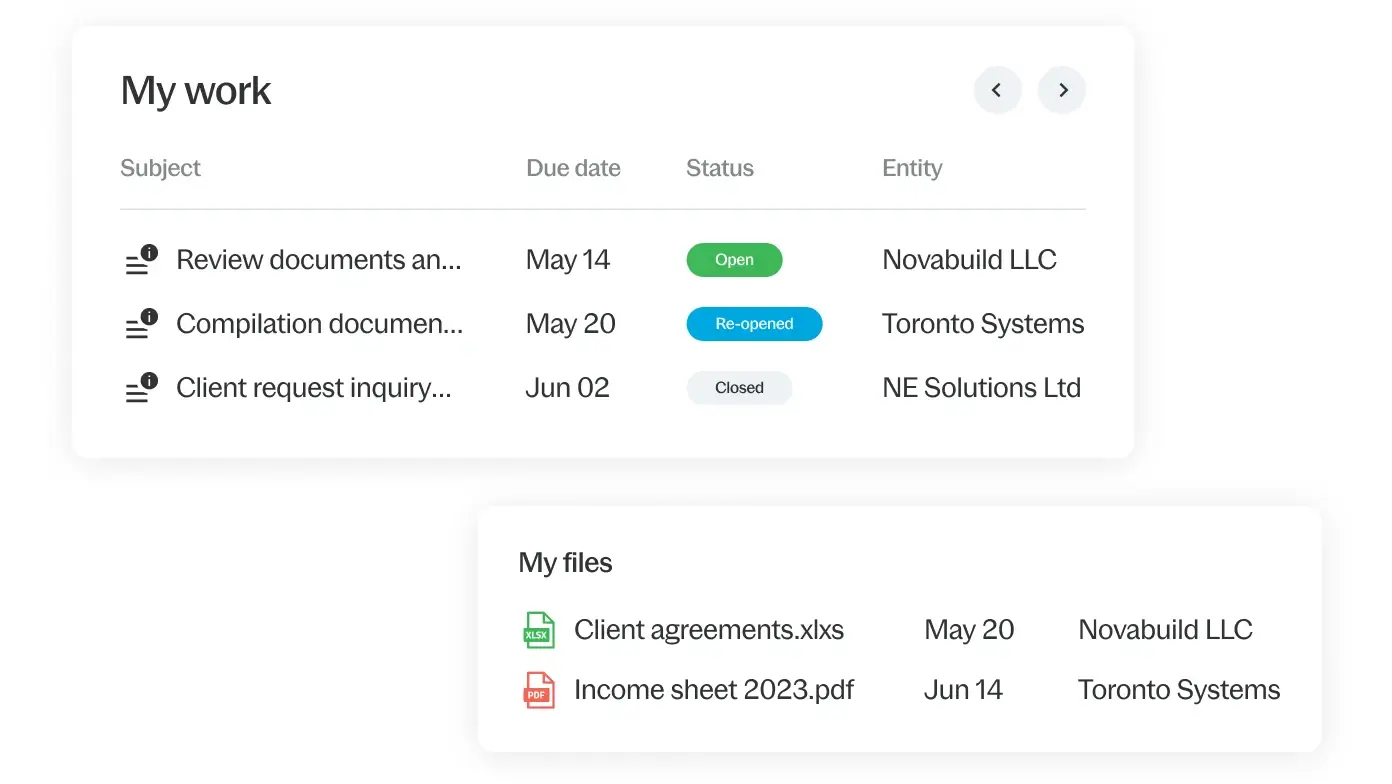The image size is (1392, 784).
Task: Click the blue Re-opened status badge
Action: (x=754, y=324)
